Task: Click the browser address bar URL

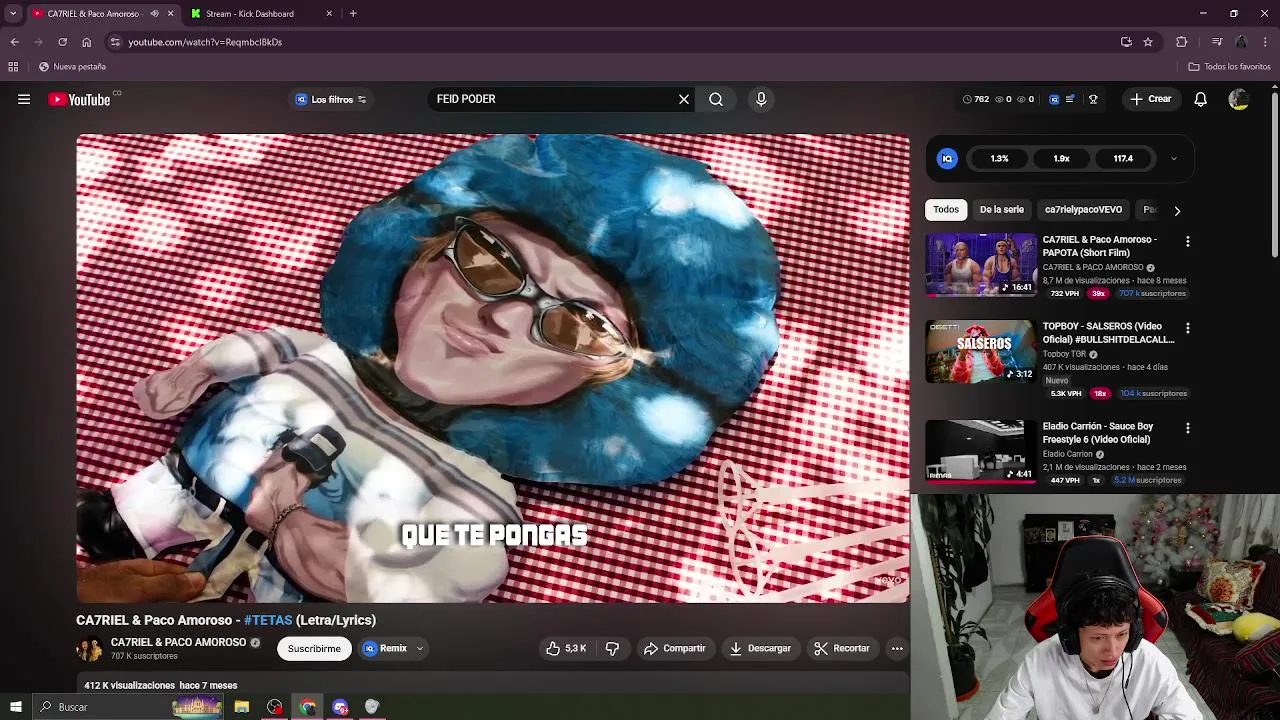Action: coord(205,42)
